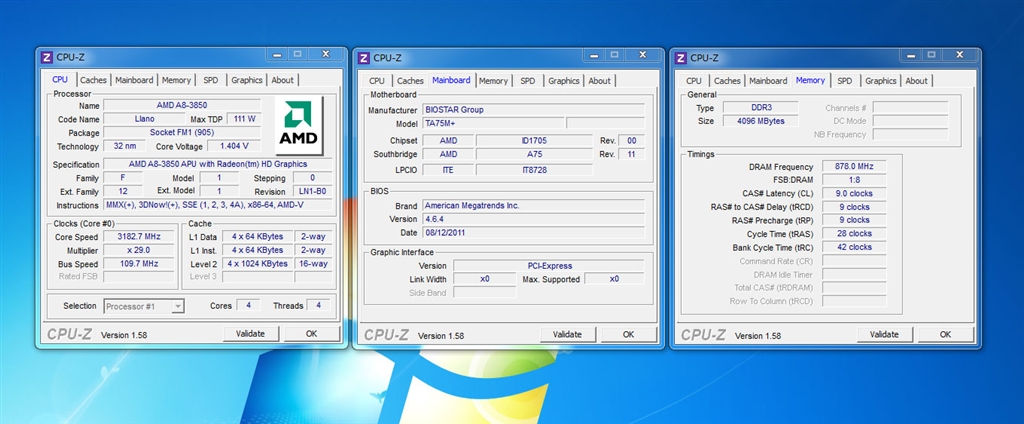Click the Bank Cycle Time 42 clocks value
This screenshot has width=1024, height=424.
coord(854,247)
